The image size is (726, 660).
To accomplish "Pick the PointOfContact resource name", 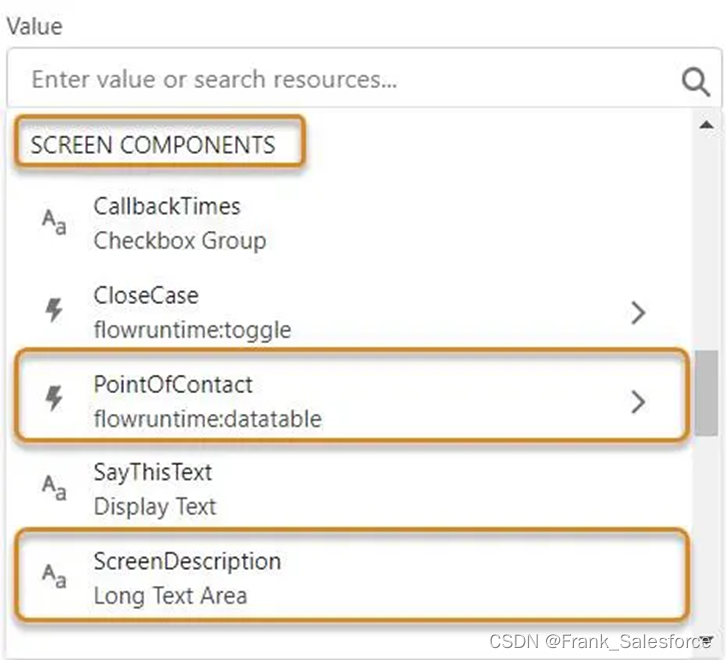I will 173,385.
